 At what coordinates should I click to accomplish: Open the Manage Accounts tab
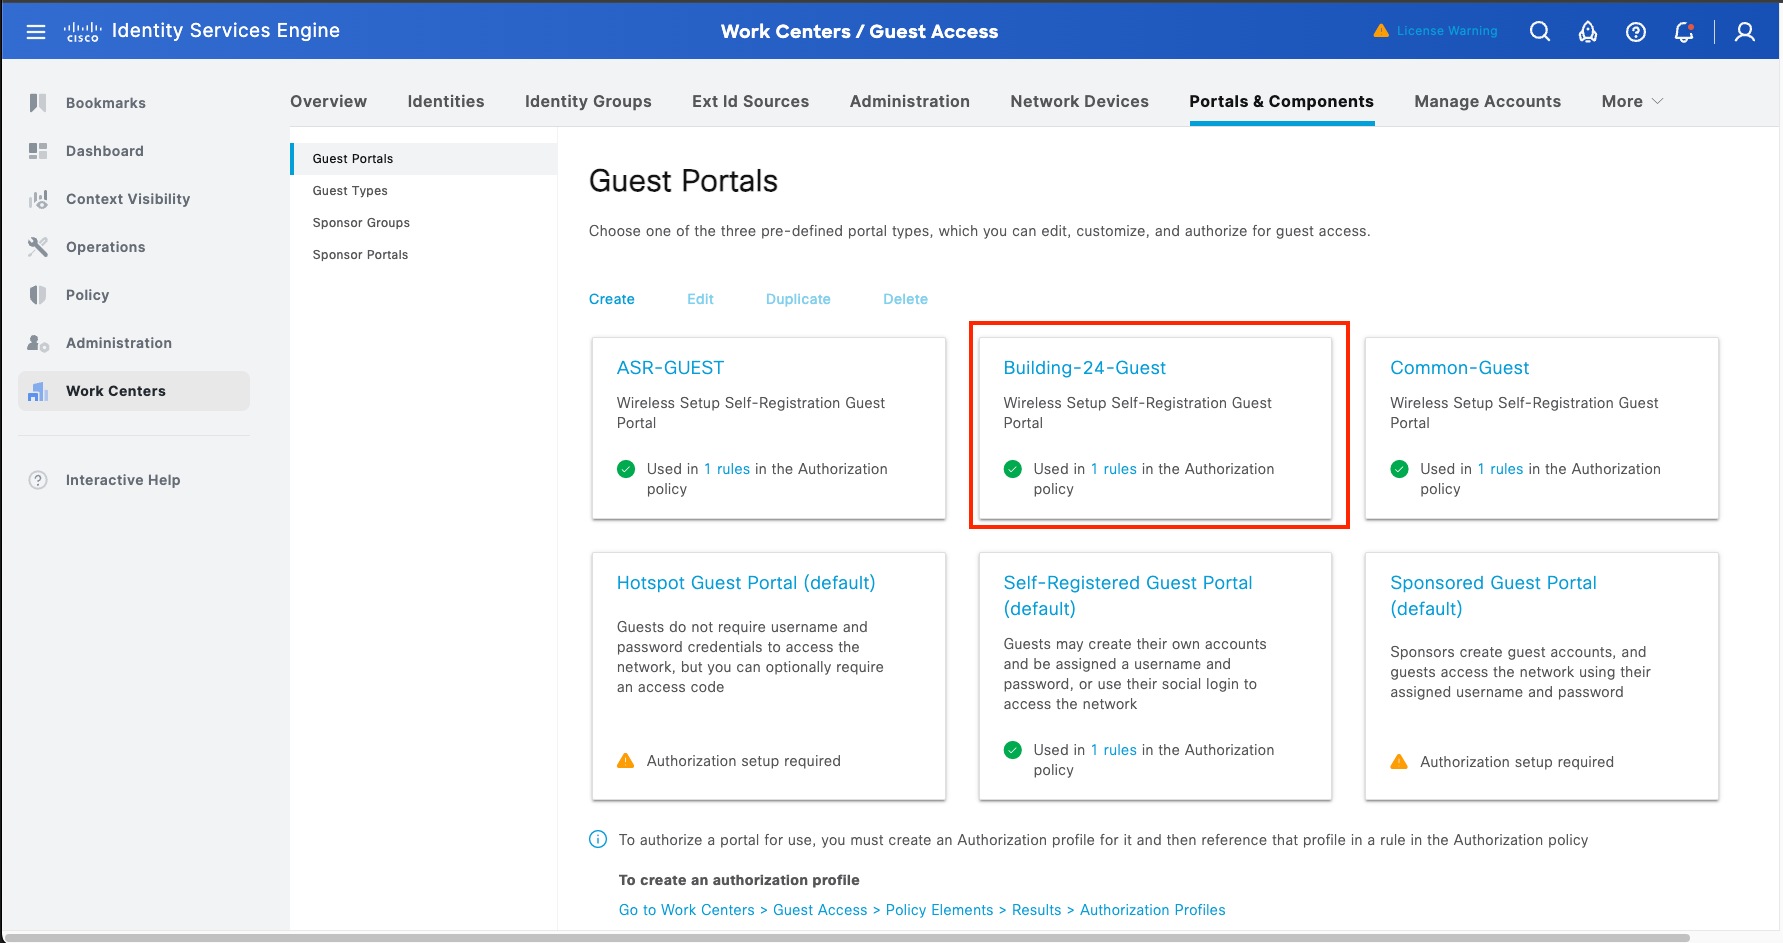(x=1488, y=101)
